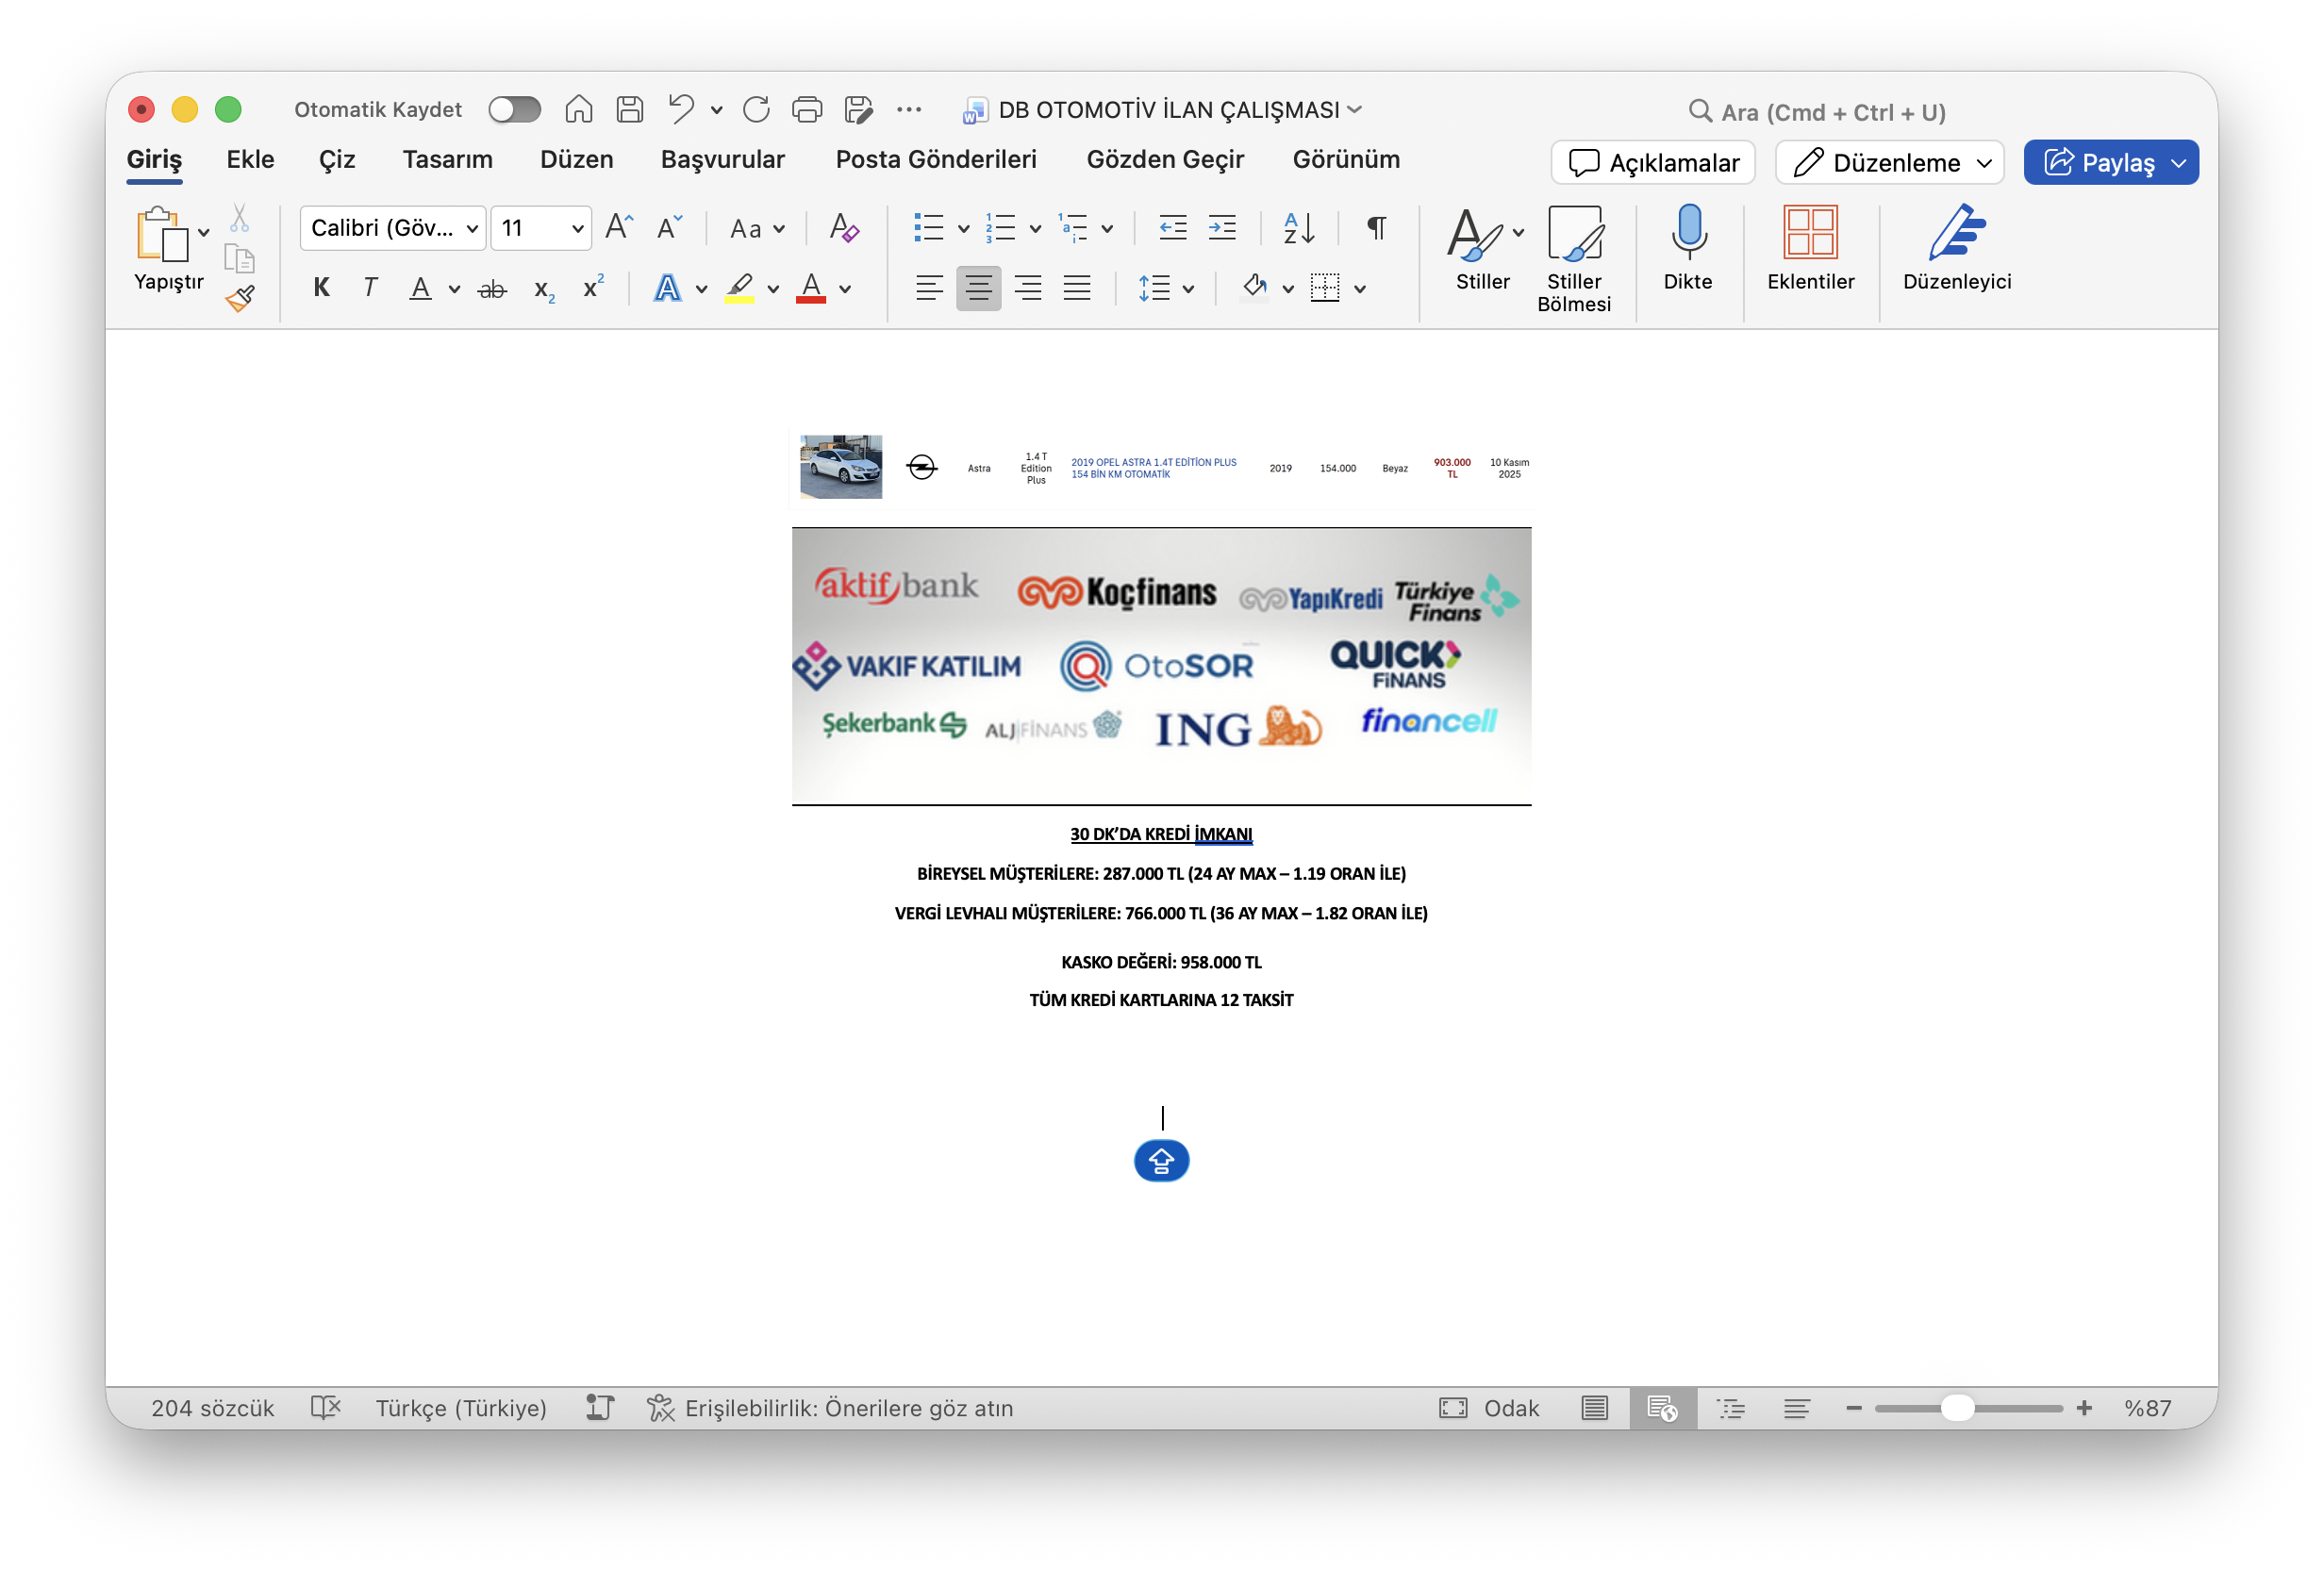2324x1569 pixels.
Task: Justify the paragraph text
Action: [1077, 288]
